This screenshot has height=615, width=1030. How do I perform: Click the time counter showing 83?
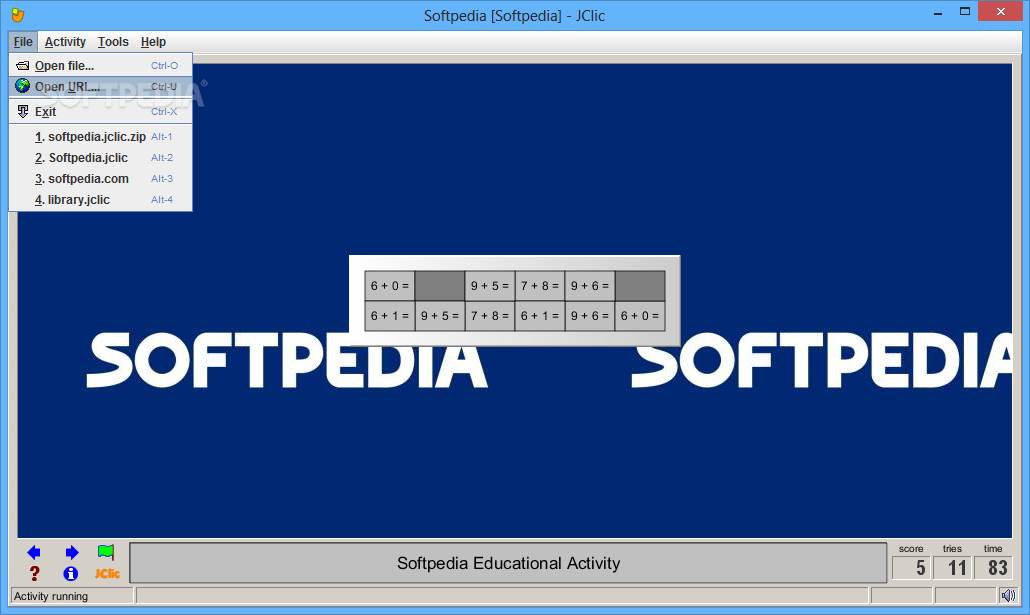[x=993, y=568]
